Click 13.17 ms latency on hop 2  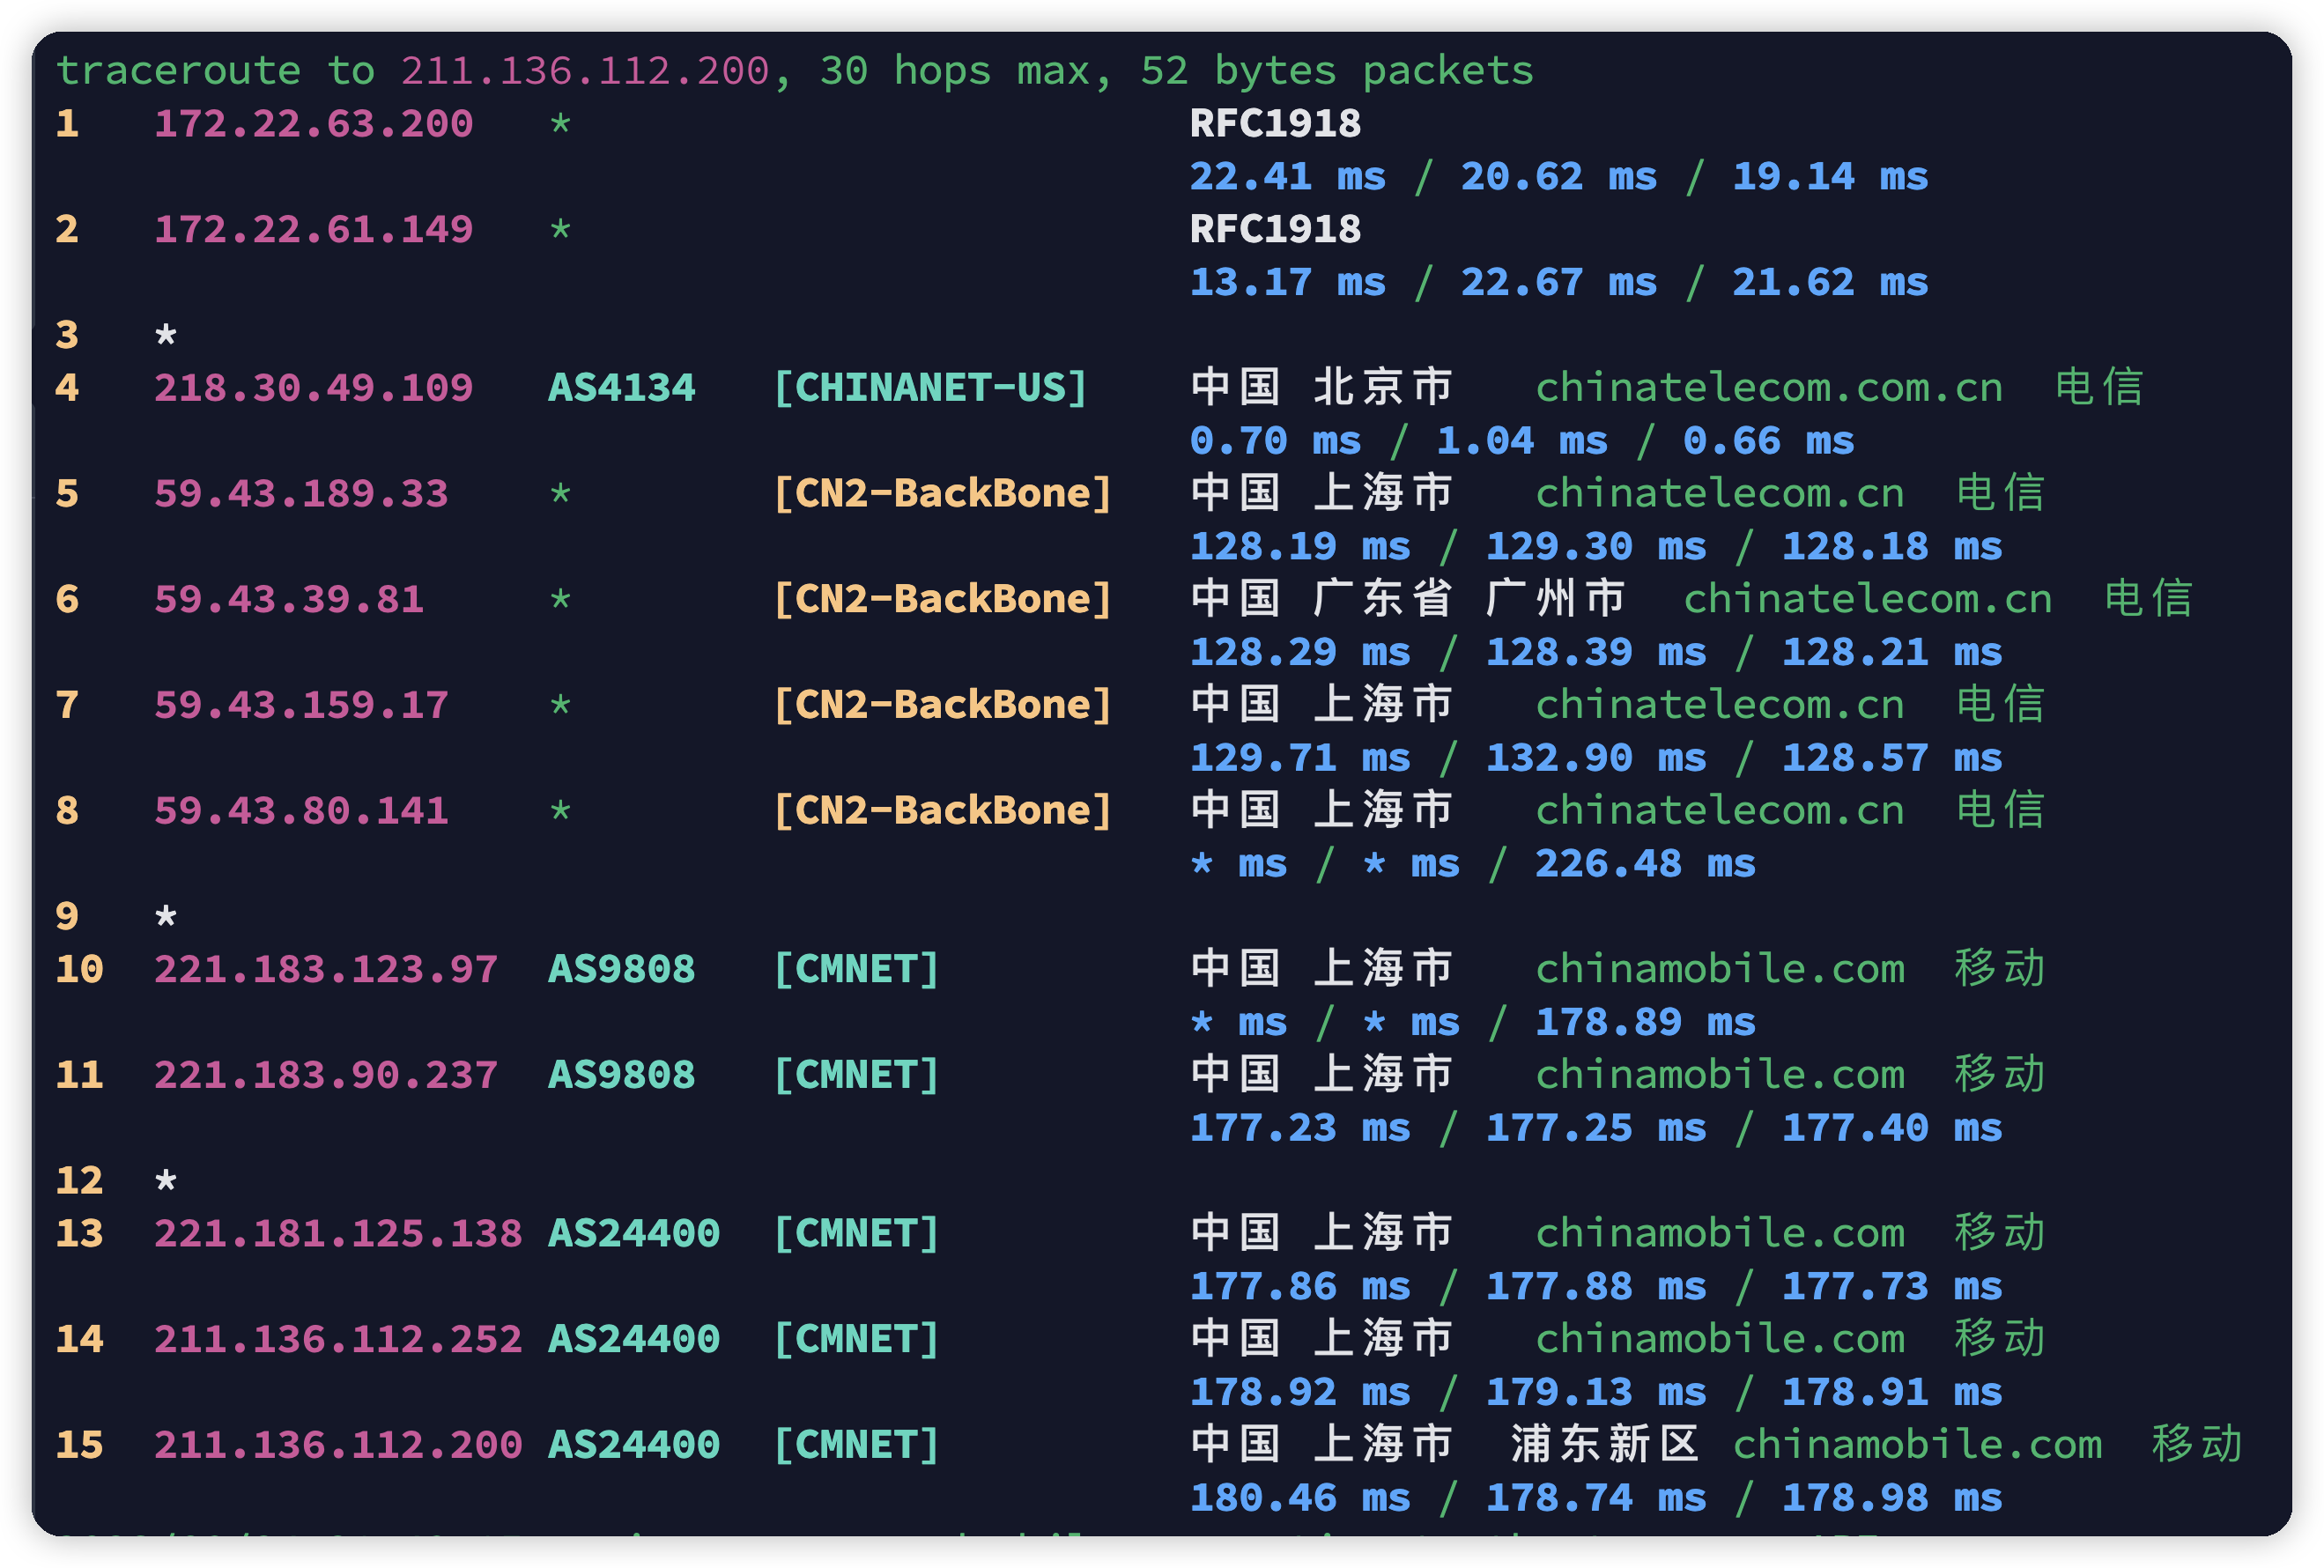click(1288, 283)
